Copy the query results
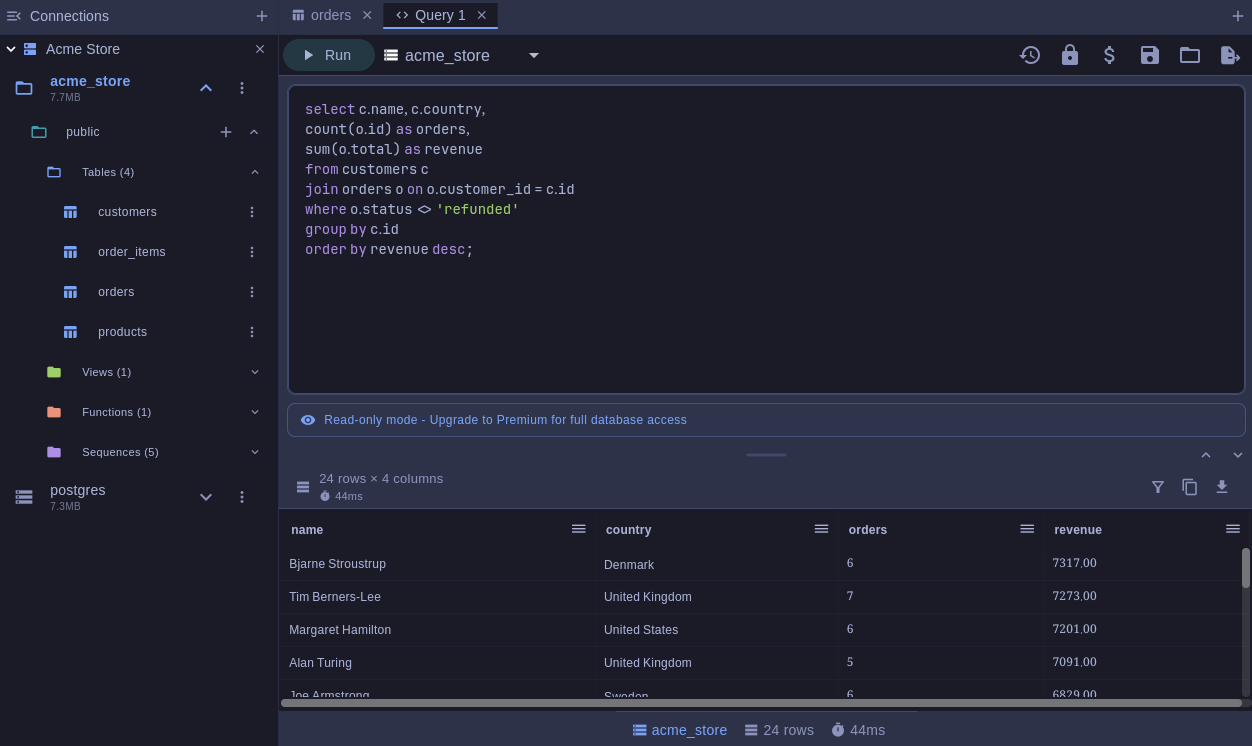Viewport: 1252px width, 746px height. point(1190,487)
